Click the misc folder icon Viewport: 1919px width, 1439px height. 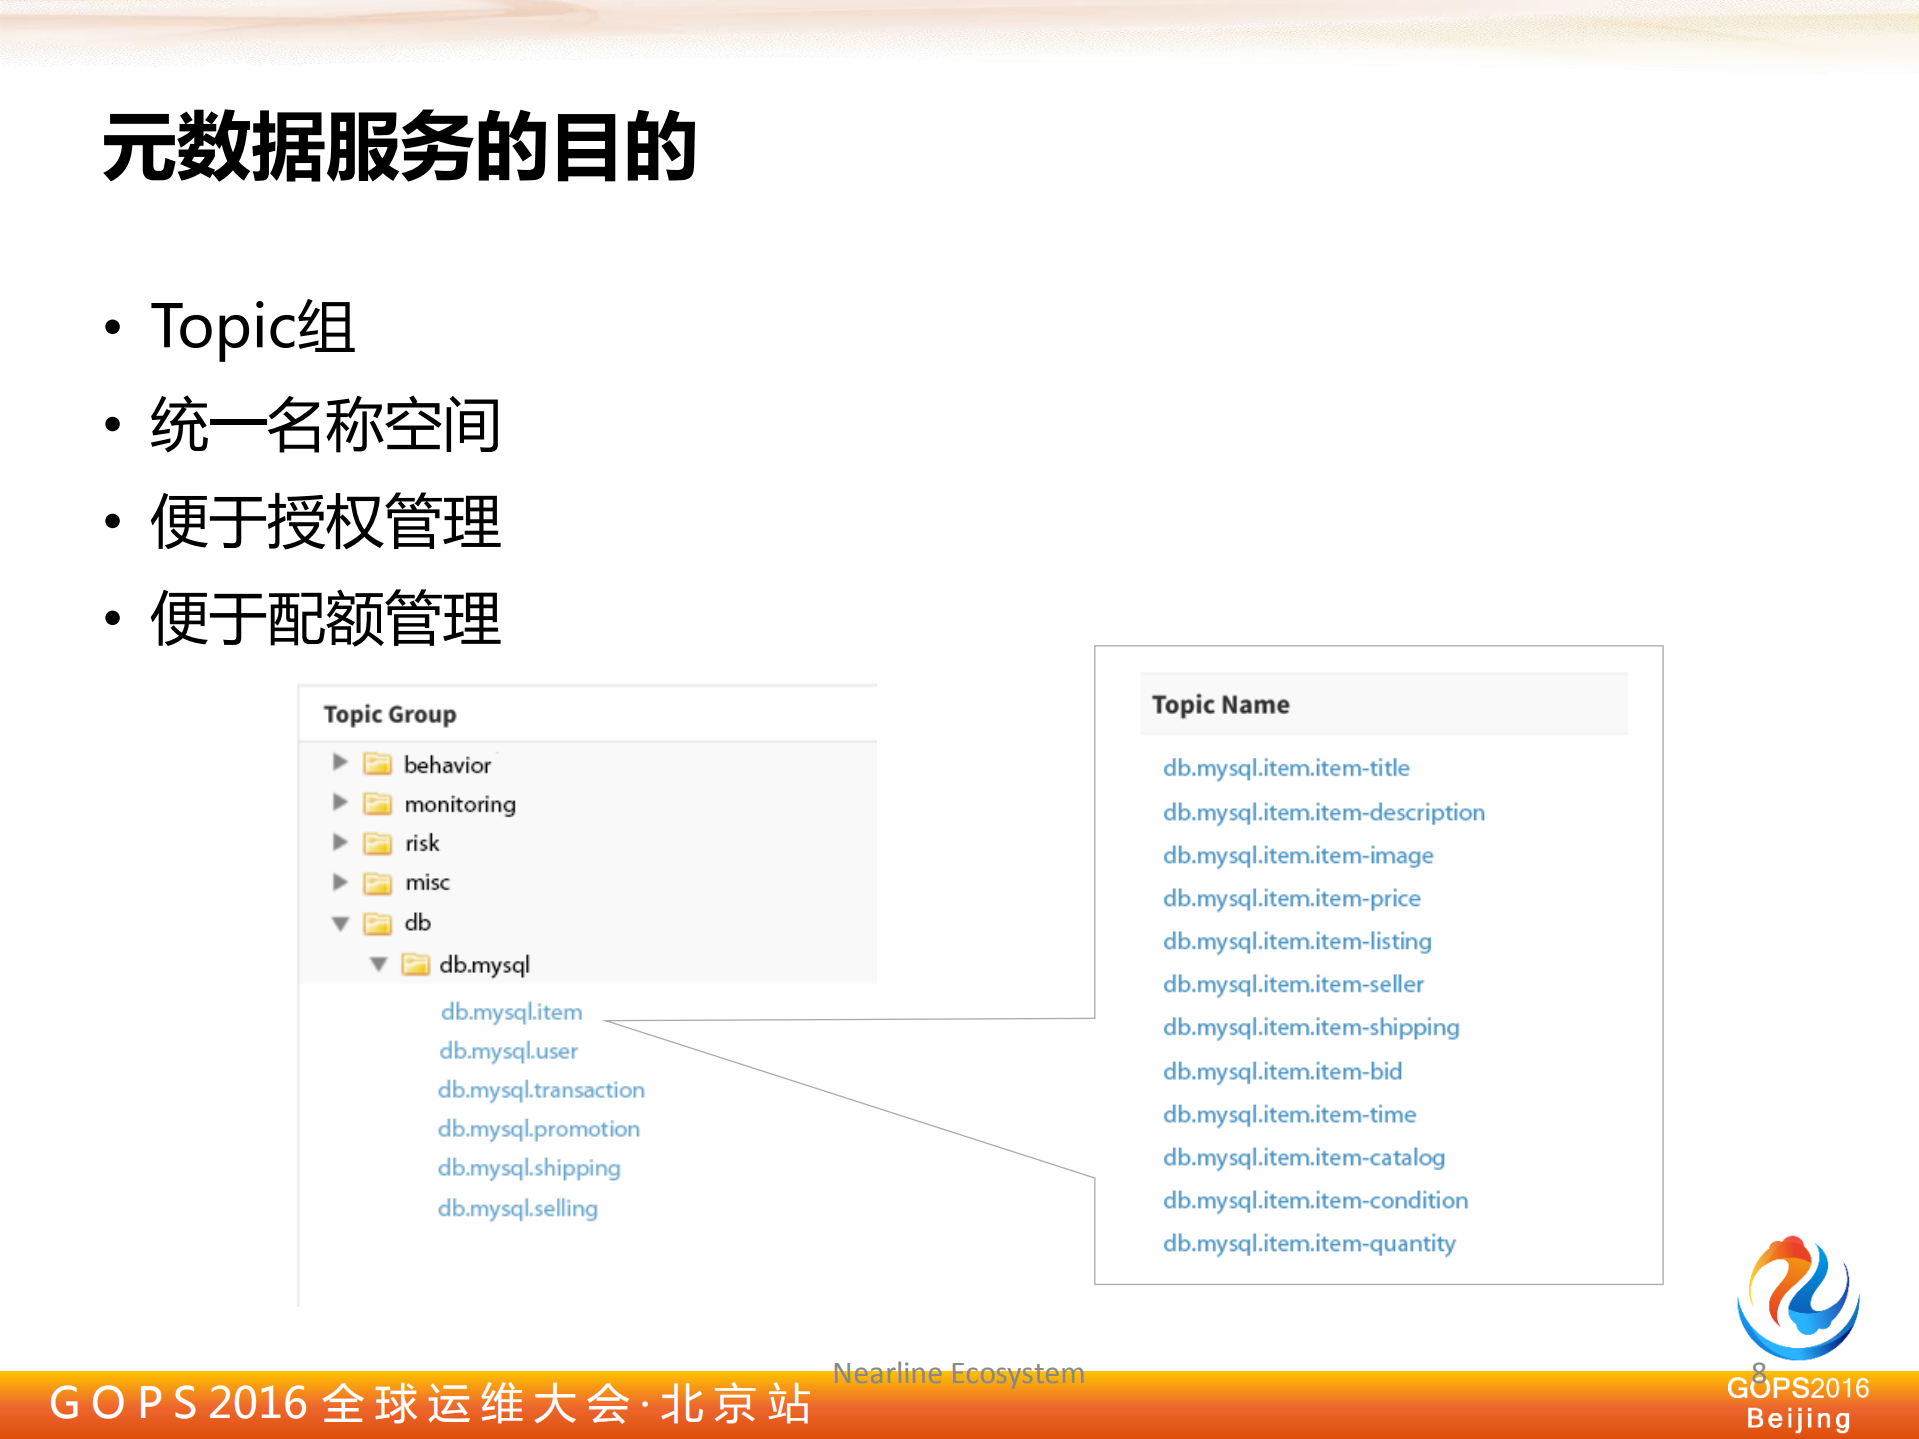377,882
